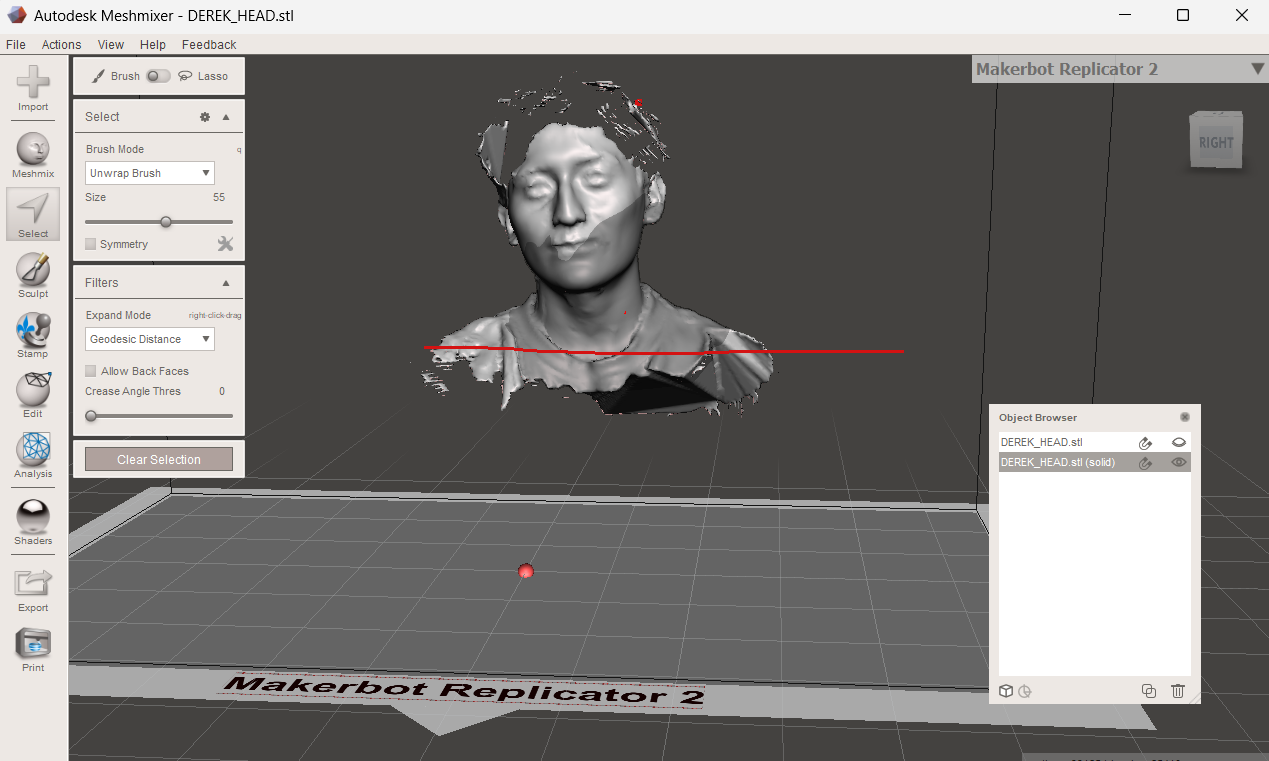
Task: Select the Brush selection icon
Action: click(x=98, y=76)
